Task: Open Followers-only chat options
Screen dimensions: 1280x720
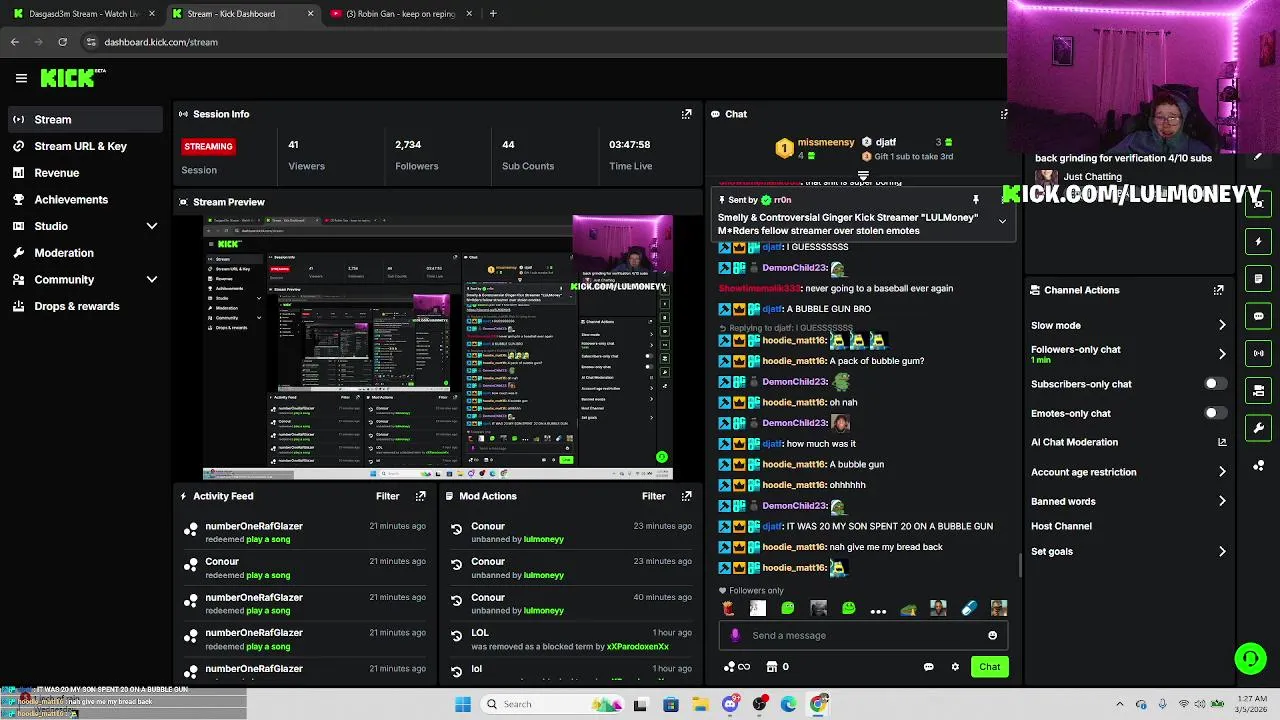Action: coord(1128,354)
